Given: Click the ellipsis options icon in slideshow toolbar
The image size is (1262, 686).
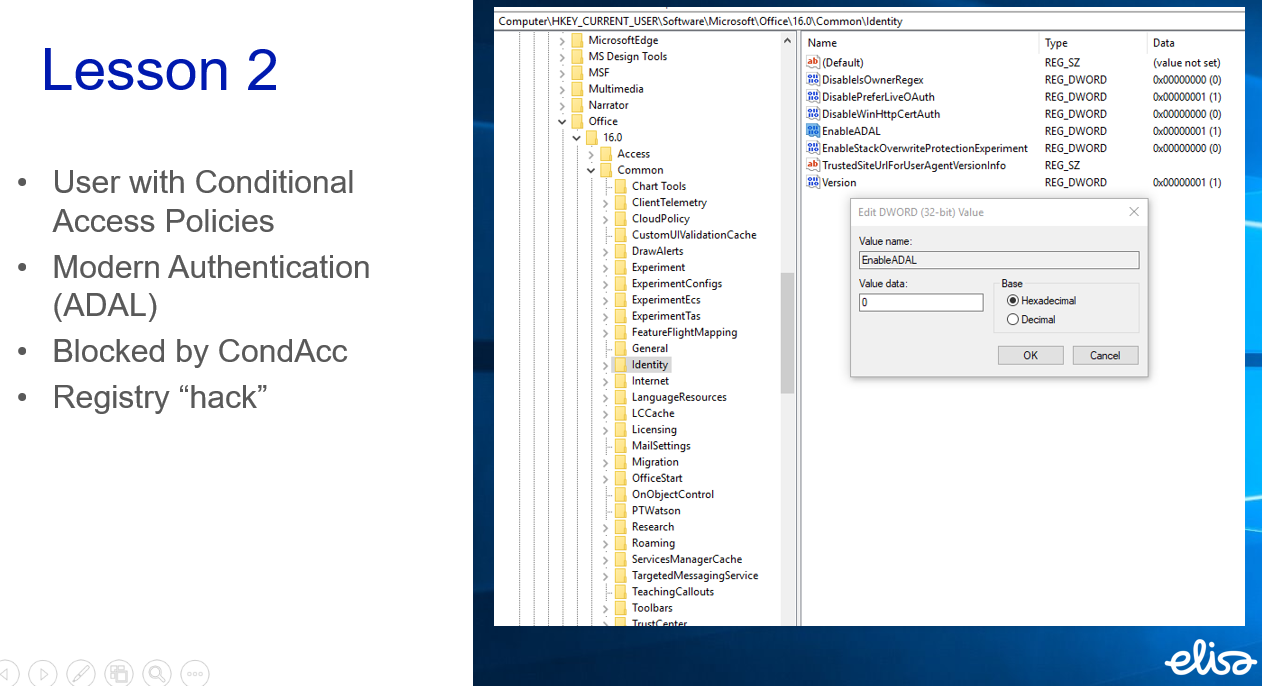Looking at the screenshot, I should pyautogui.click(x=195, y=673).
